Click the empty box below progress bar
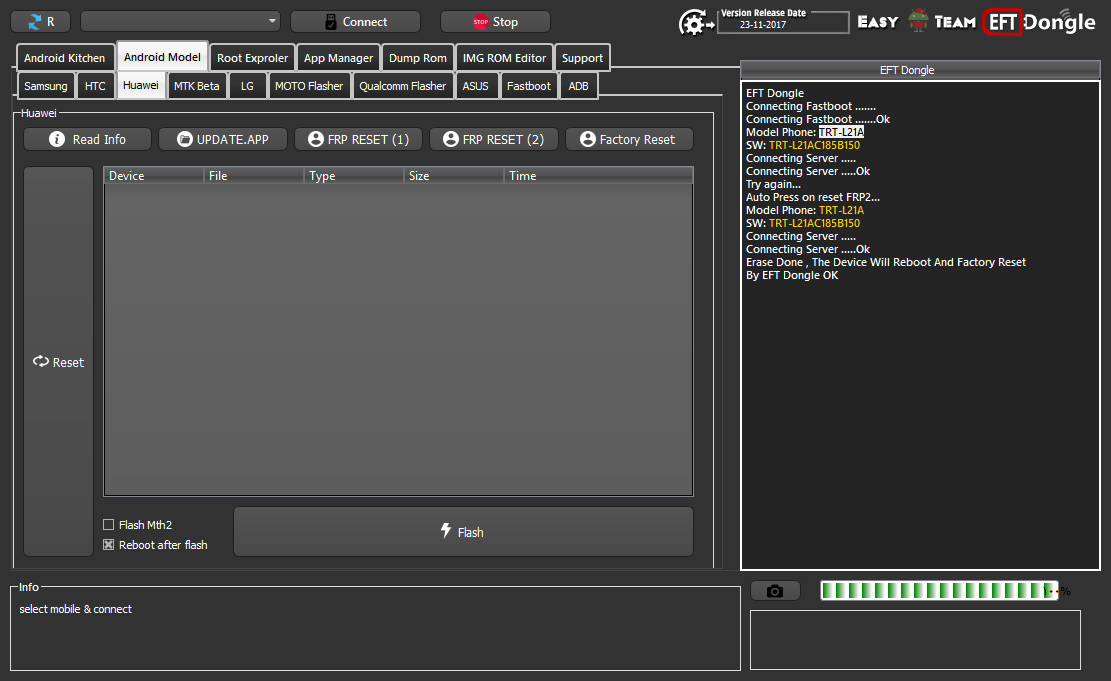This screenshot has height=681, width=1111. point(915,640)
